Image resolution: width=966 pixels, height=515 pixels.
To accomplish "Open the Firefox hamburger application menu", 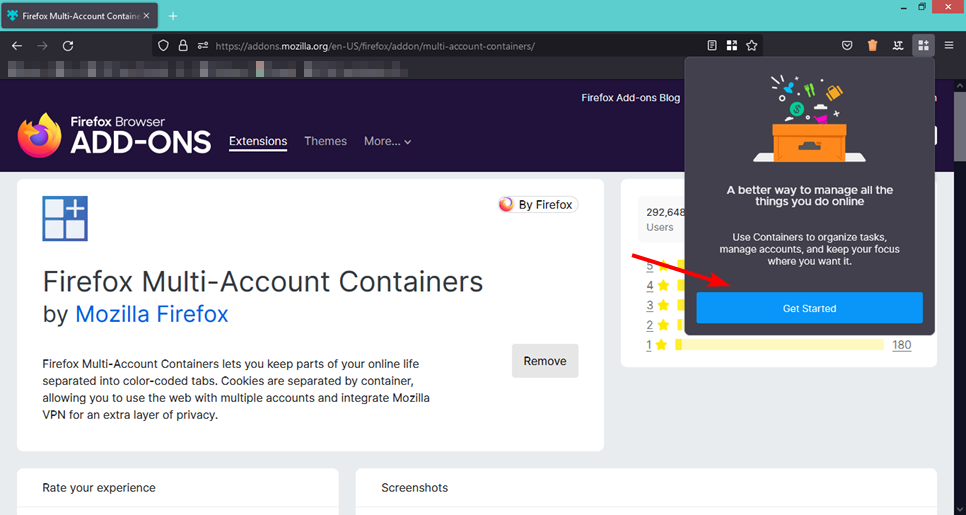I will (948, 45).
